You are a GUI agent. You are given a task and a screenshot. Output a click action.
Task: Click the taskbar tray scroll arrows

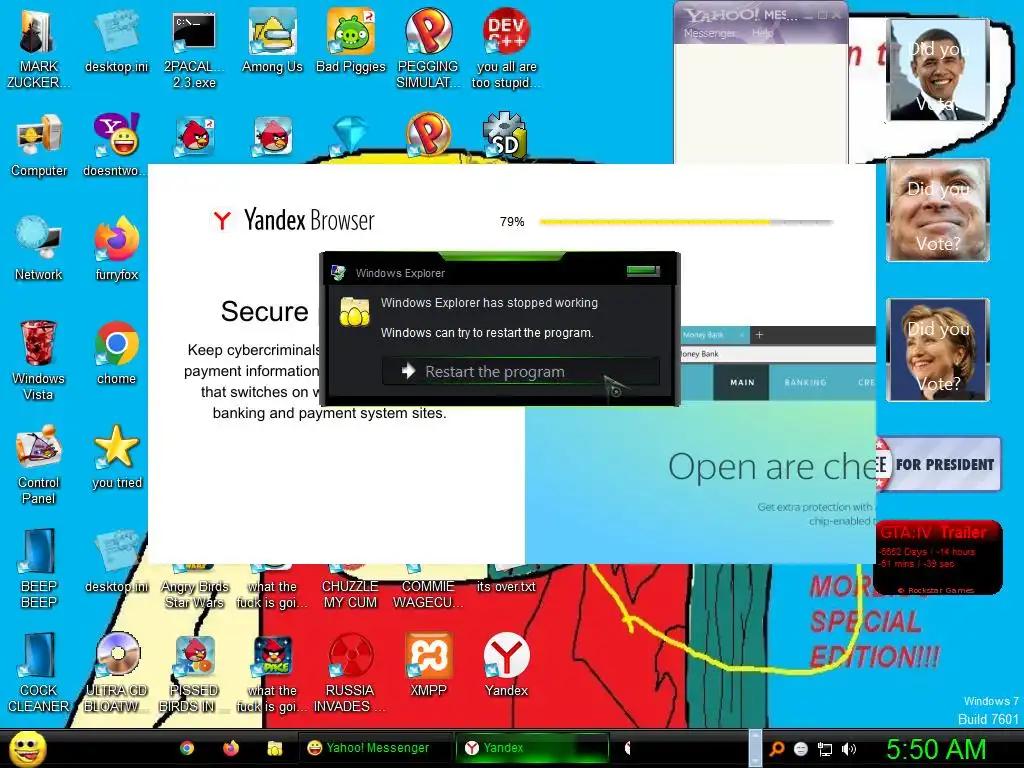(755, 748)
